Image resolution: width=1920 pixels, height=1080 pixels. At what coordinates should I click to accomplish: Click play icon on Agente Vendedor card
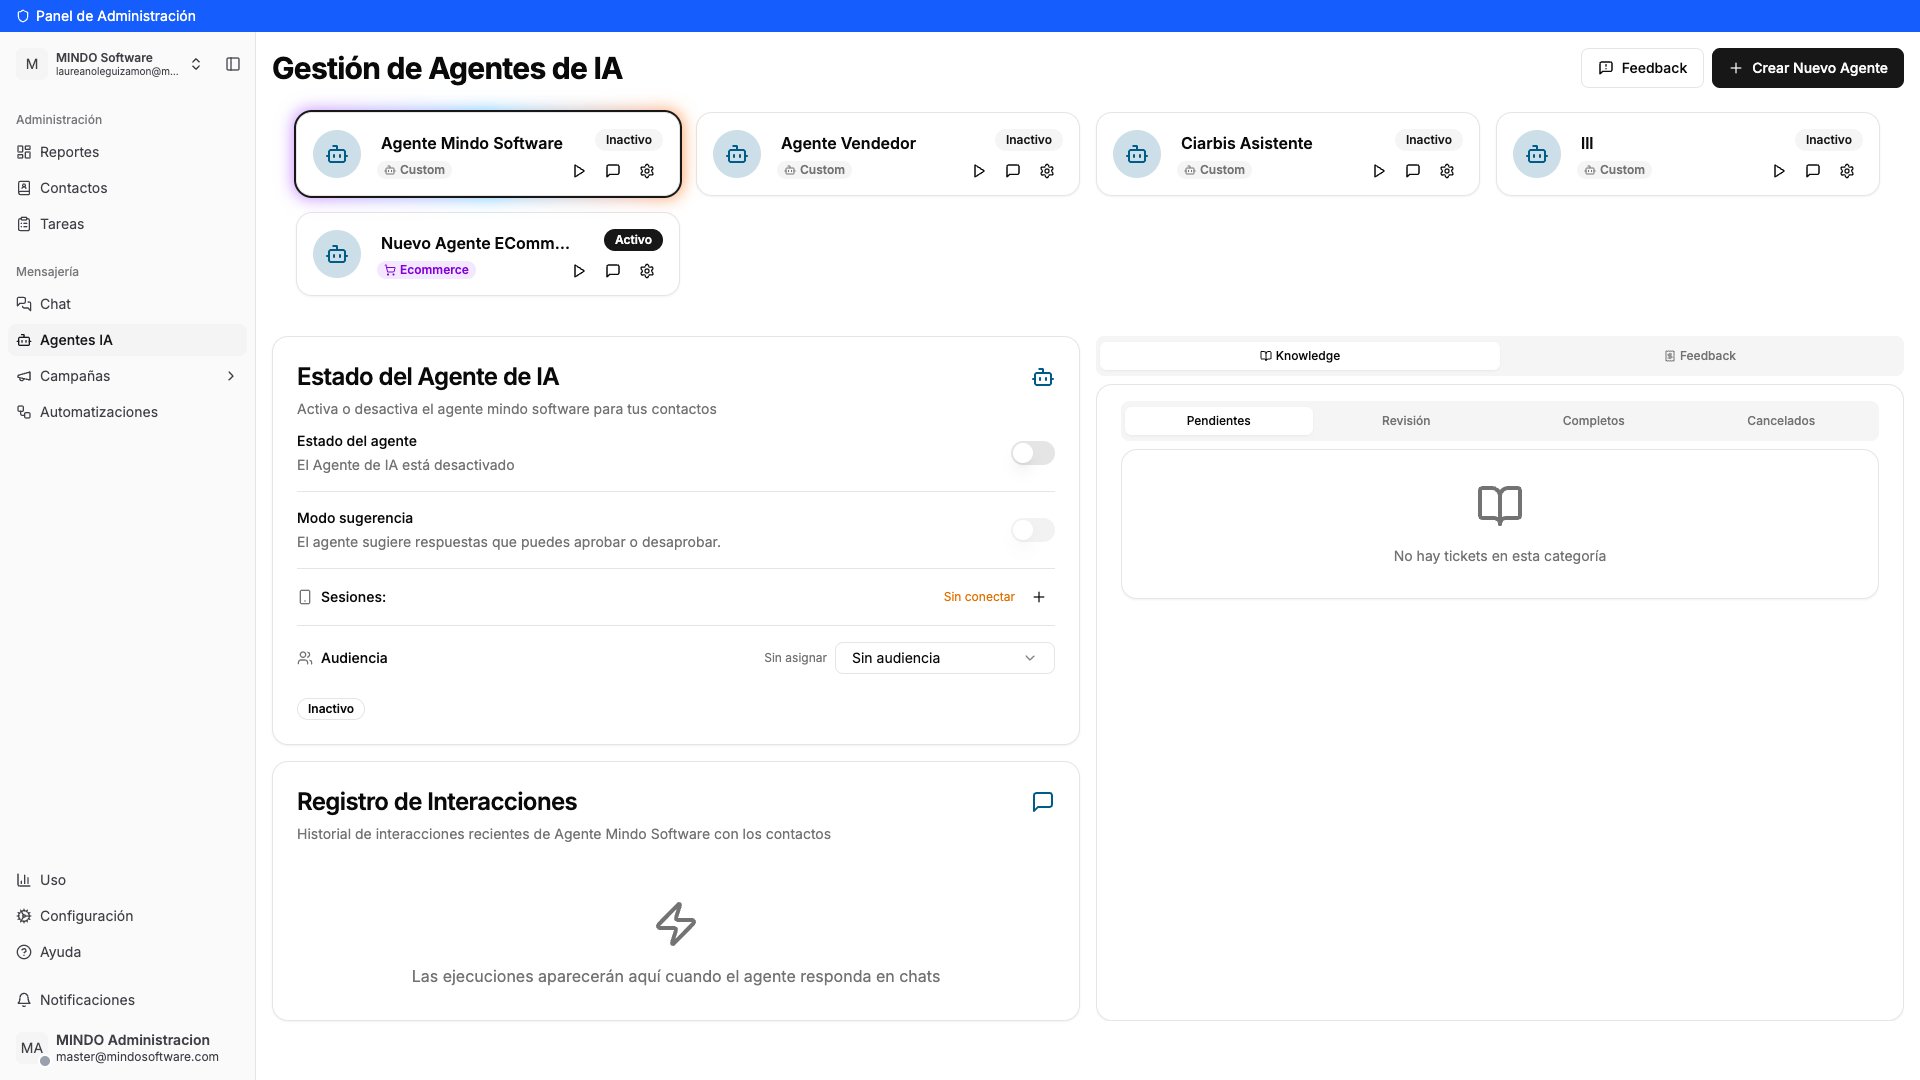(979, 171)
